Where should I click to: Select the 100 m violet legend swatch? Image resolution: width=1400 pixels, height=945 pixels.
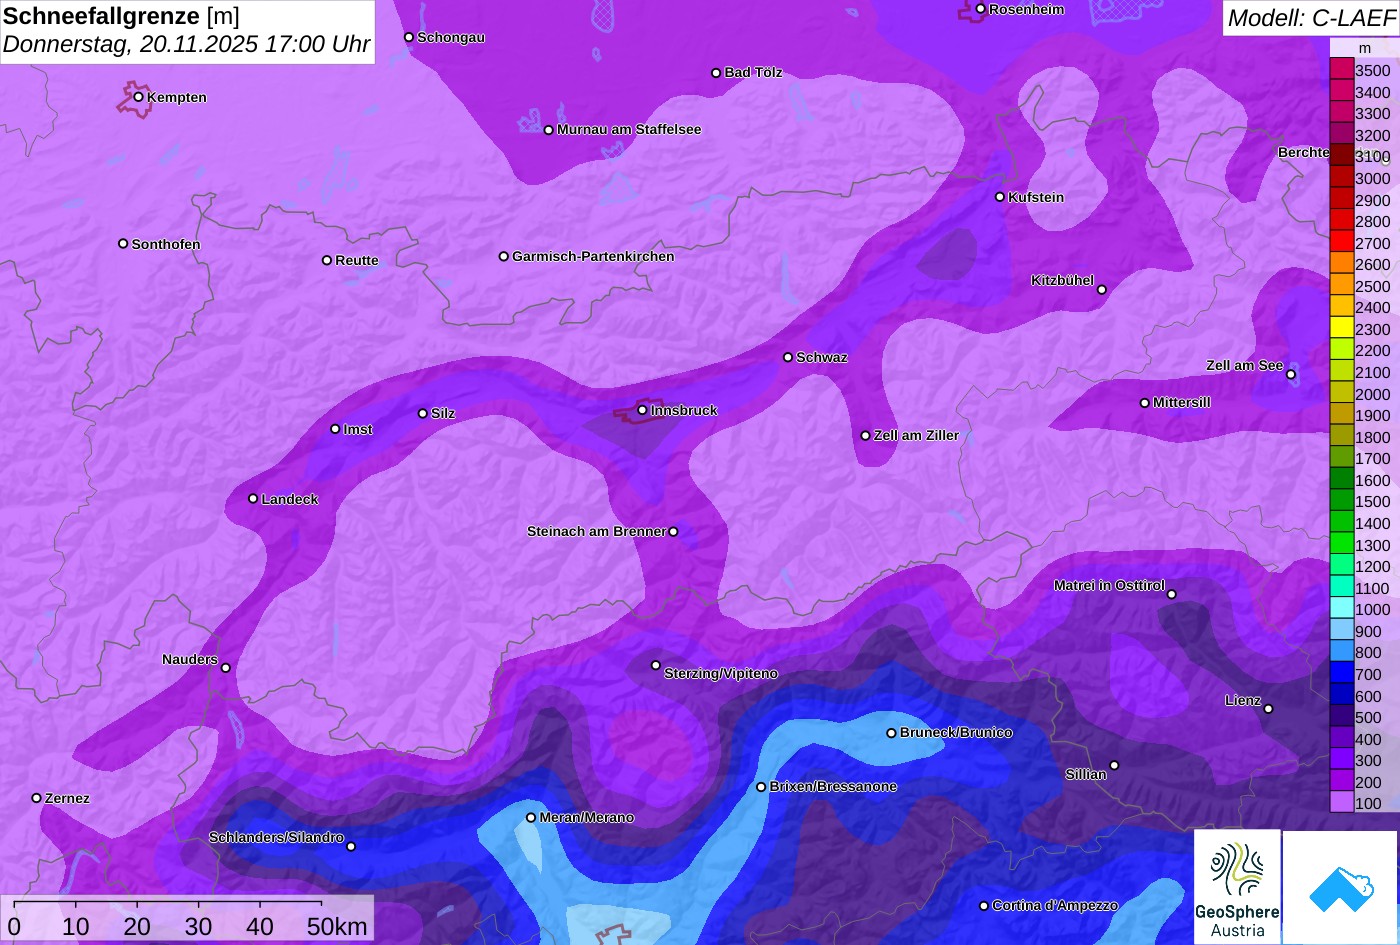coord(1341,802)
